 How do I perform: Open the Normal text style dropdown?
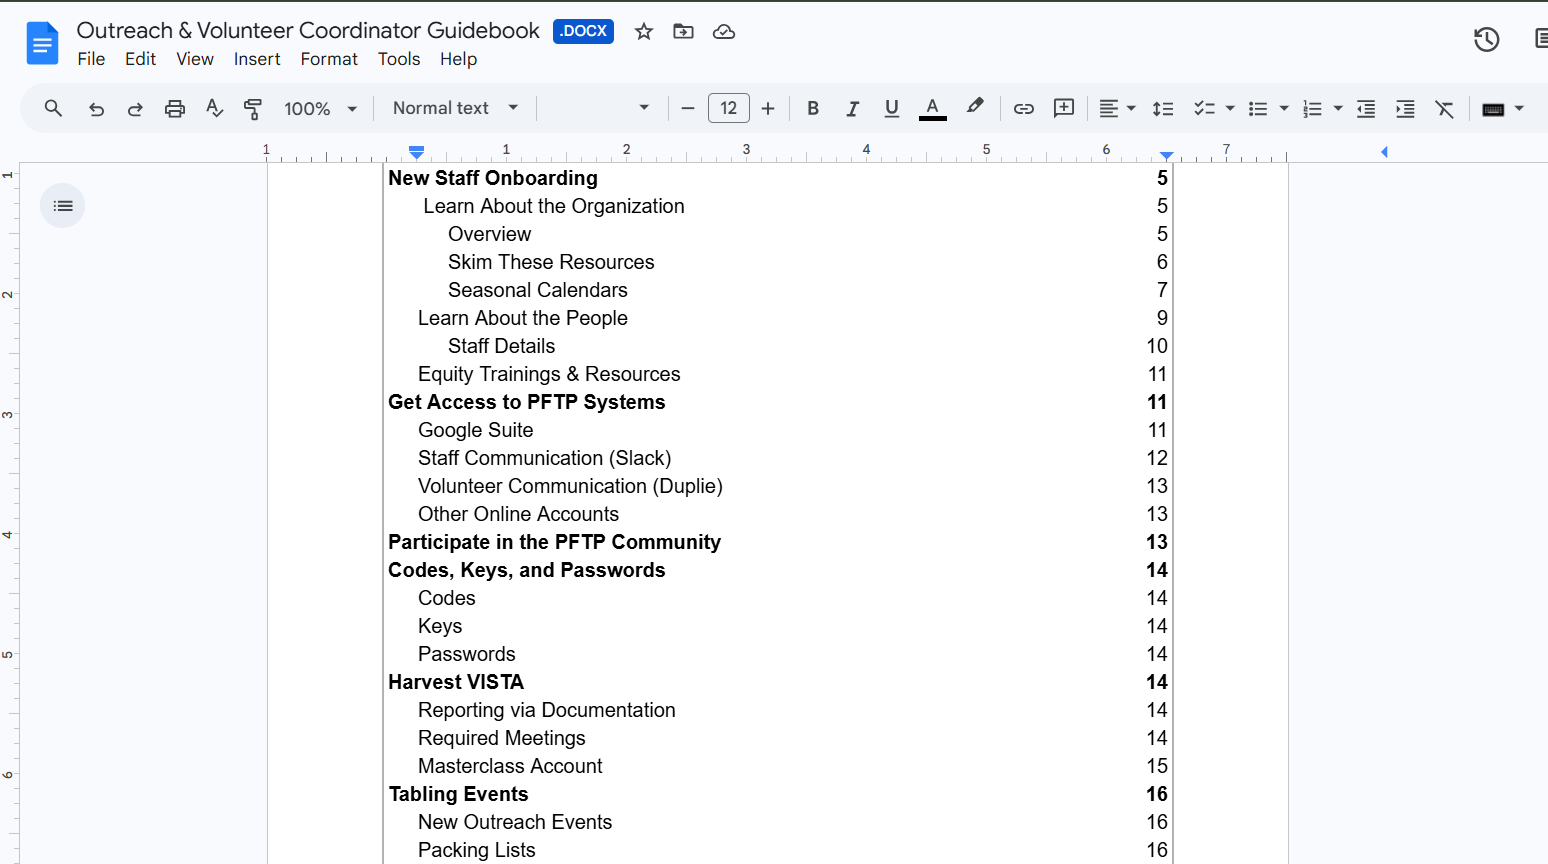pos(453,108)
